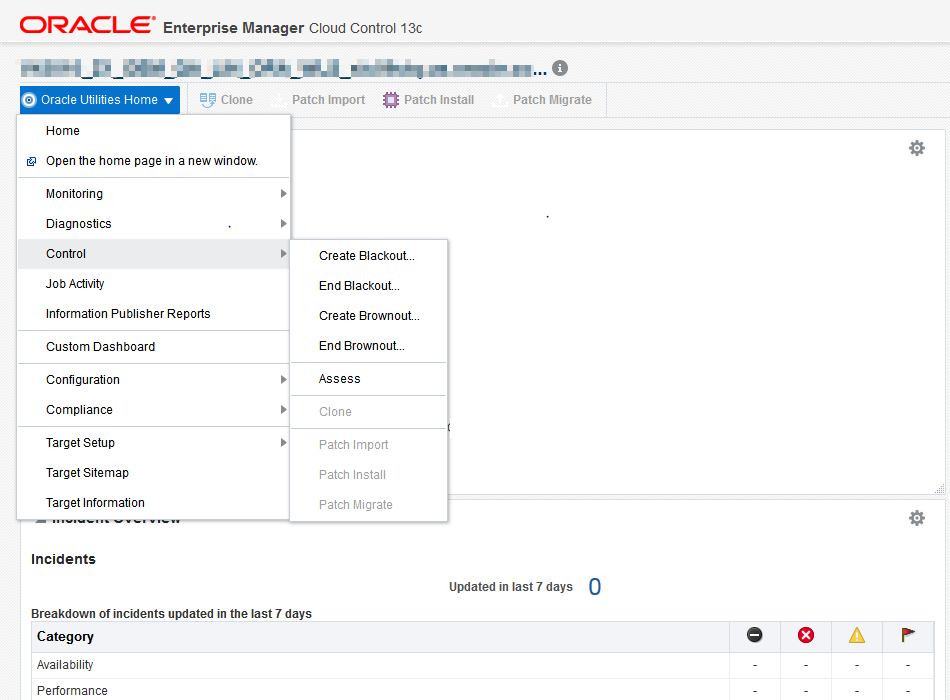Click the Availability row label
The height and width of the screenshot is (700, 950).
coord(65,665)
